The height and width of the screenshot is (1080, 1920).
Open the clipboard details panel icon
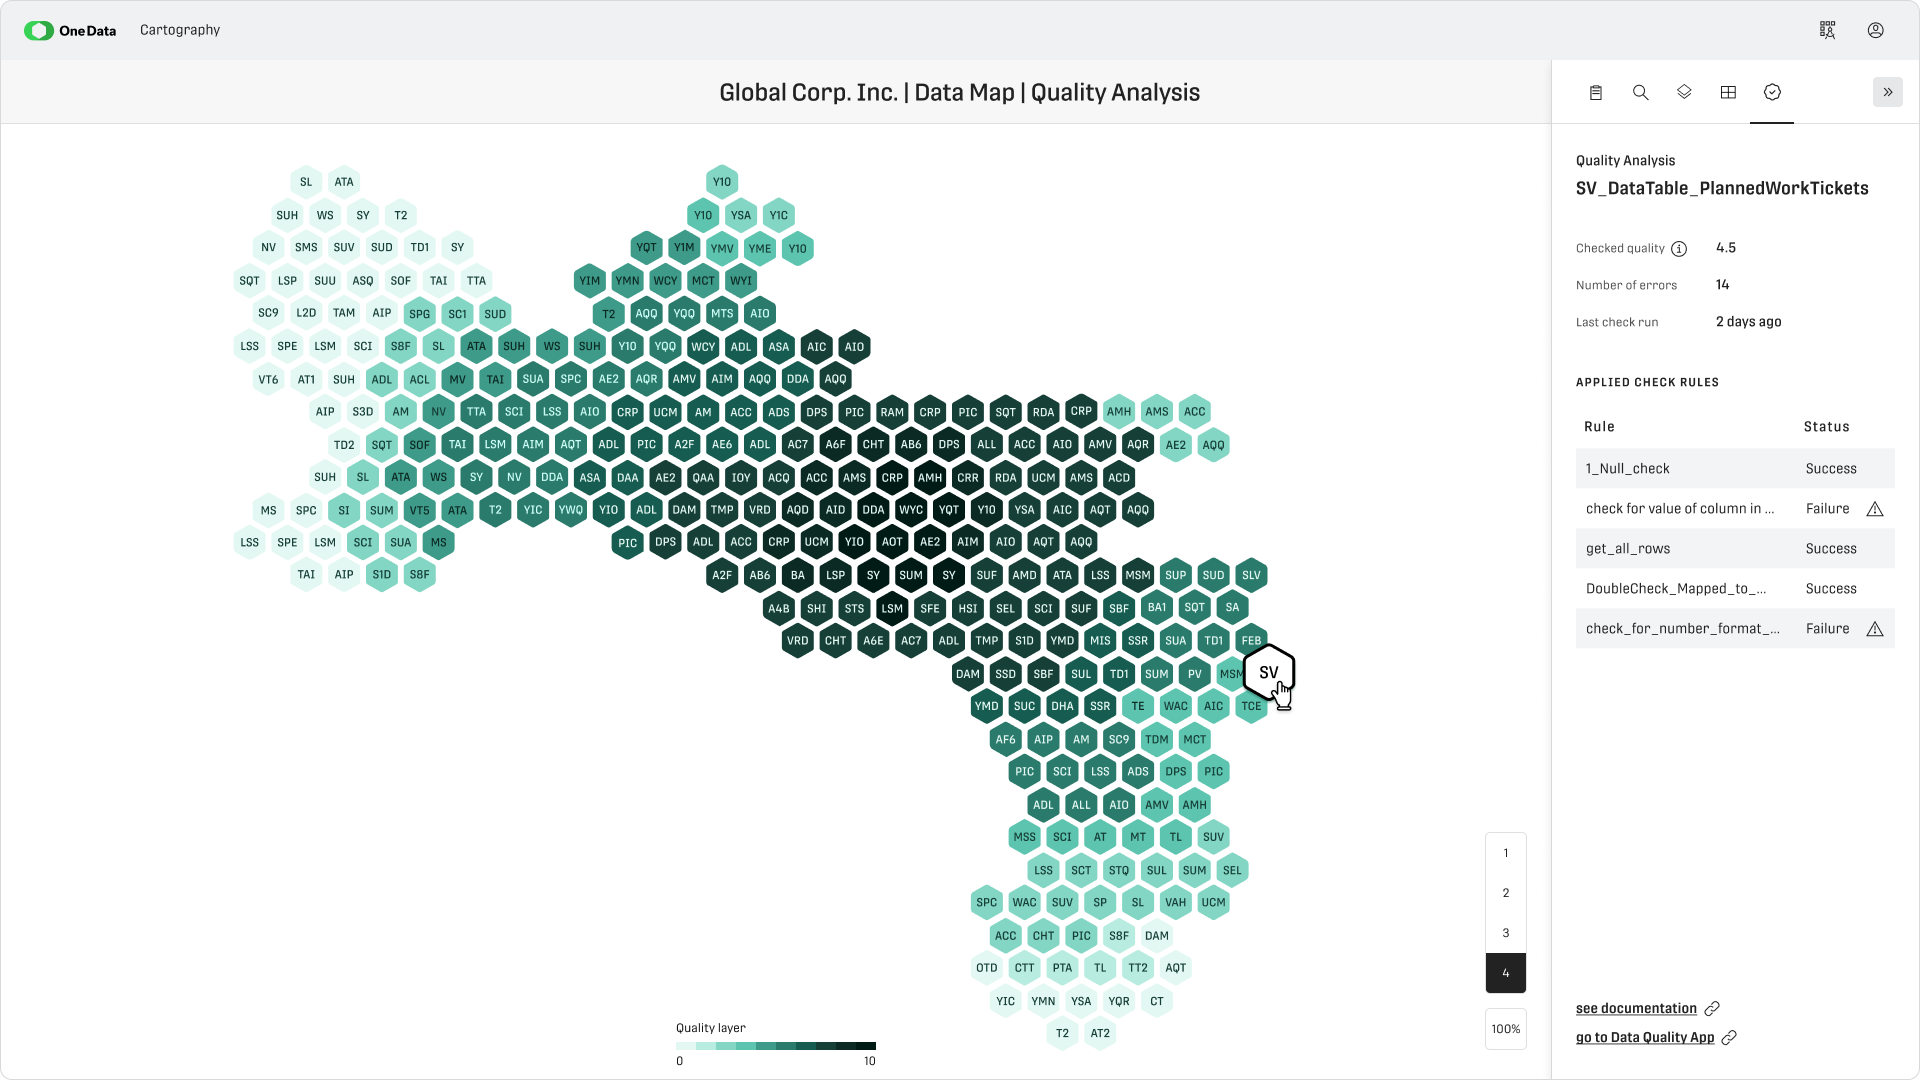1596,92
